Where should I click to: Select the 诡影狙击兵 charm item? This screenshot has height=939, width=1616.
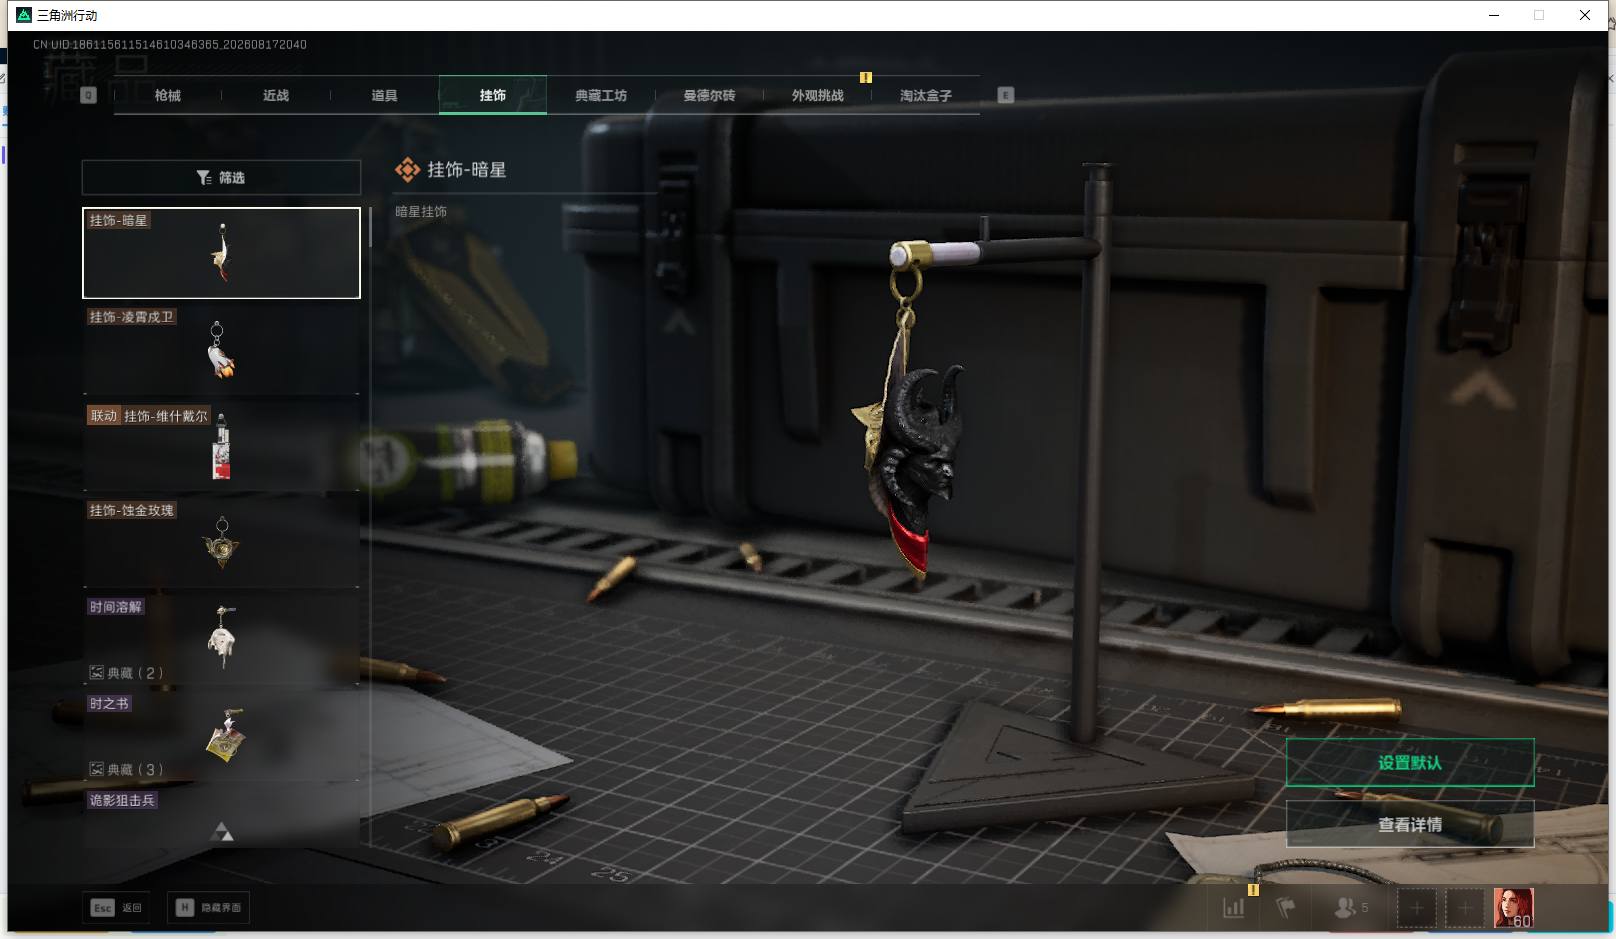[221, 818]
